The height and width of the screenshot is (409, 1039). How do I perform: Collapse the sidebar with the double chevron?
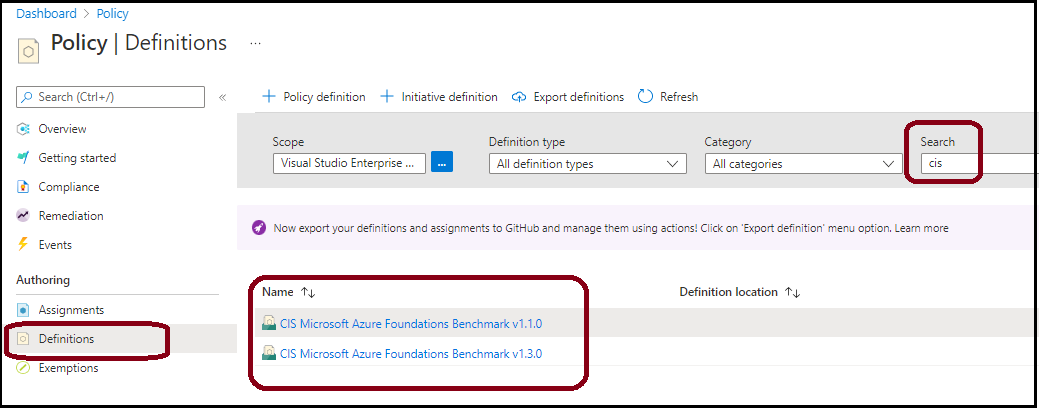coord(223,97)
